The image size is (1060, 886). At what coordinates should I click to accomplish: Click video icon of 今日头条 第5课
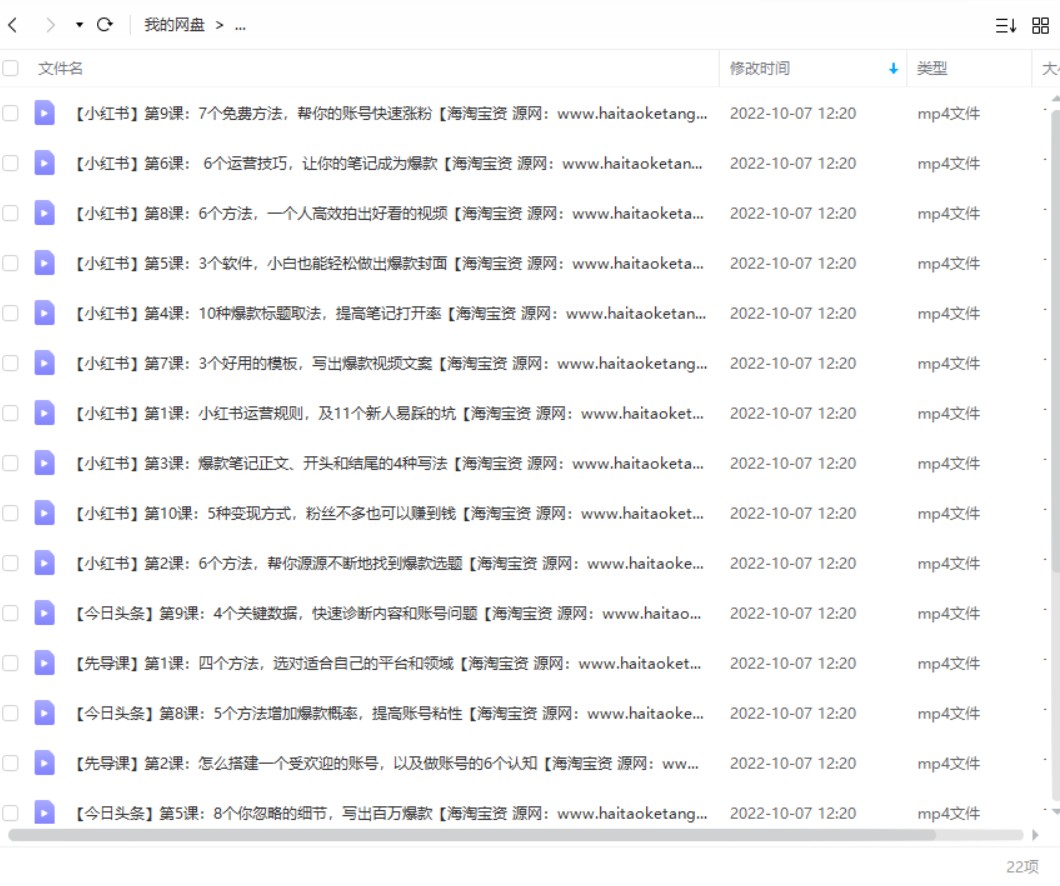click(45, 812)
